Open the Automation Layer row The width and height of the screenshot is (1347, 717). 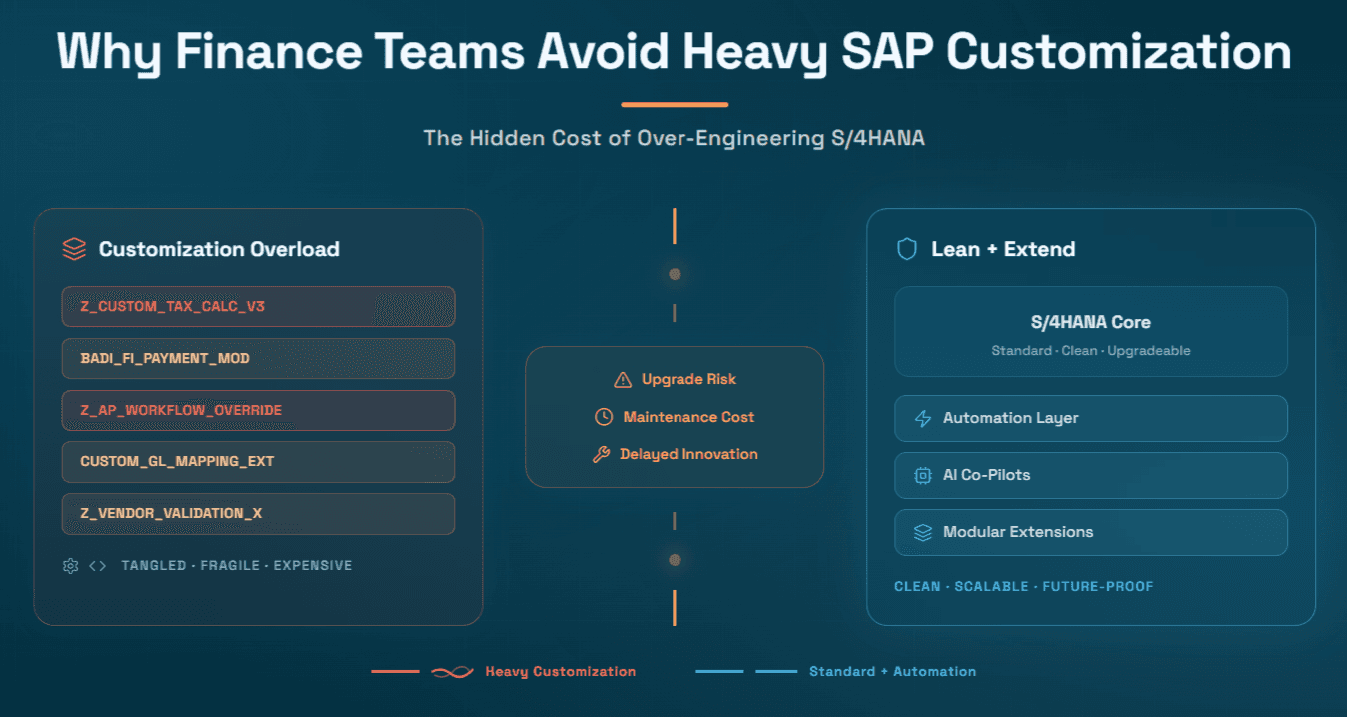[1091, 418]
